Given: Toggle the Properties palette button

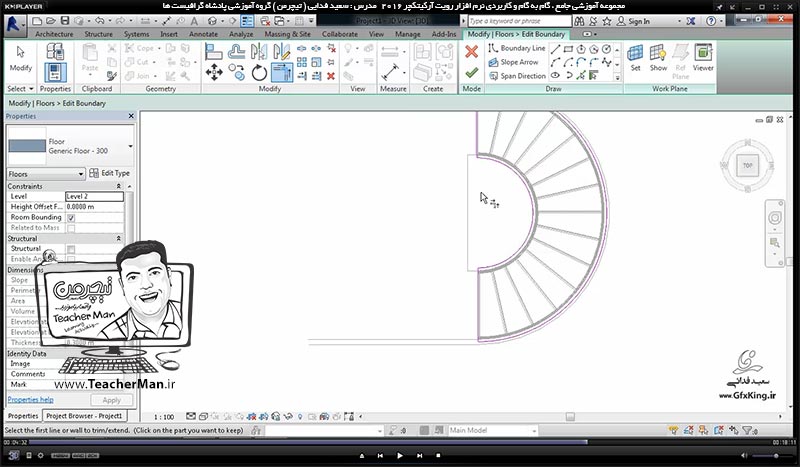Looking at the screenshot, I should tap(55, 72).
